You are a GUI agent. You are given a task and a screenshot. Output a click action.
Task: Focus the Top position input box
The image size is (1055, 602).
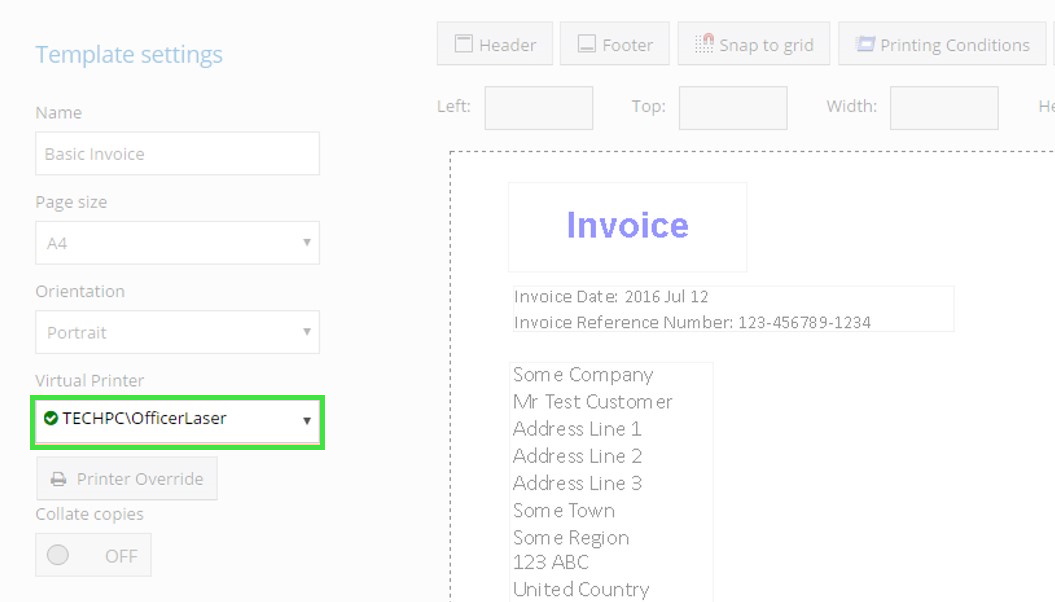click(x=732, y=108)
